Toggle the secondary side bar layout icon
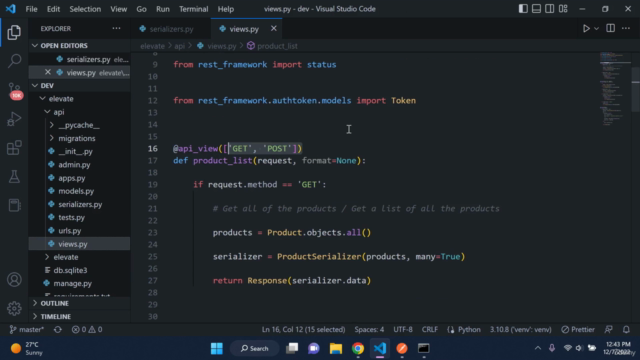The width and height of the screenshot is (640, 360). point(549,9)
